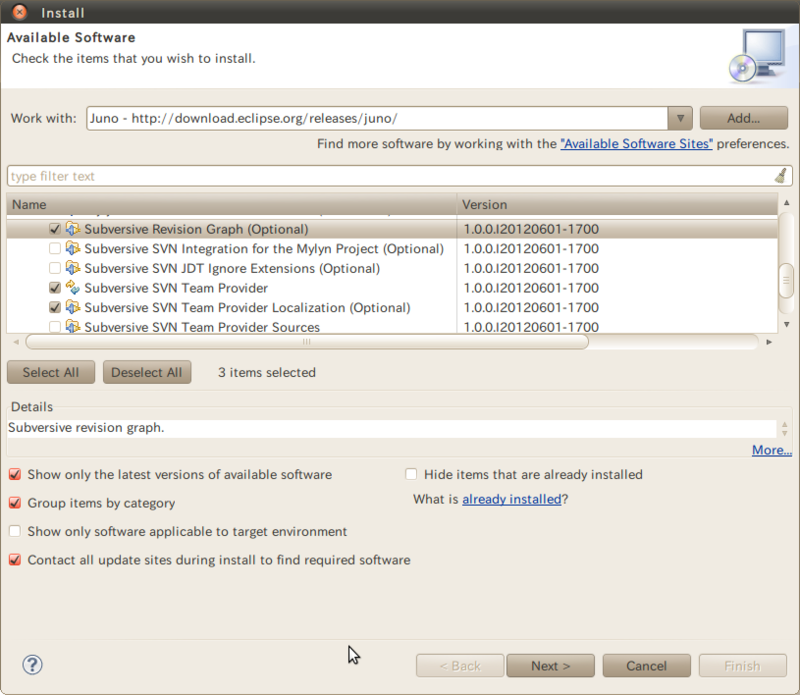Click the JDT Ignore Extensions feature icon

(73, 268)
